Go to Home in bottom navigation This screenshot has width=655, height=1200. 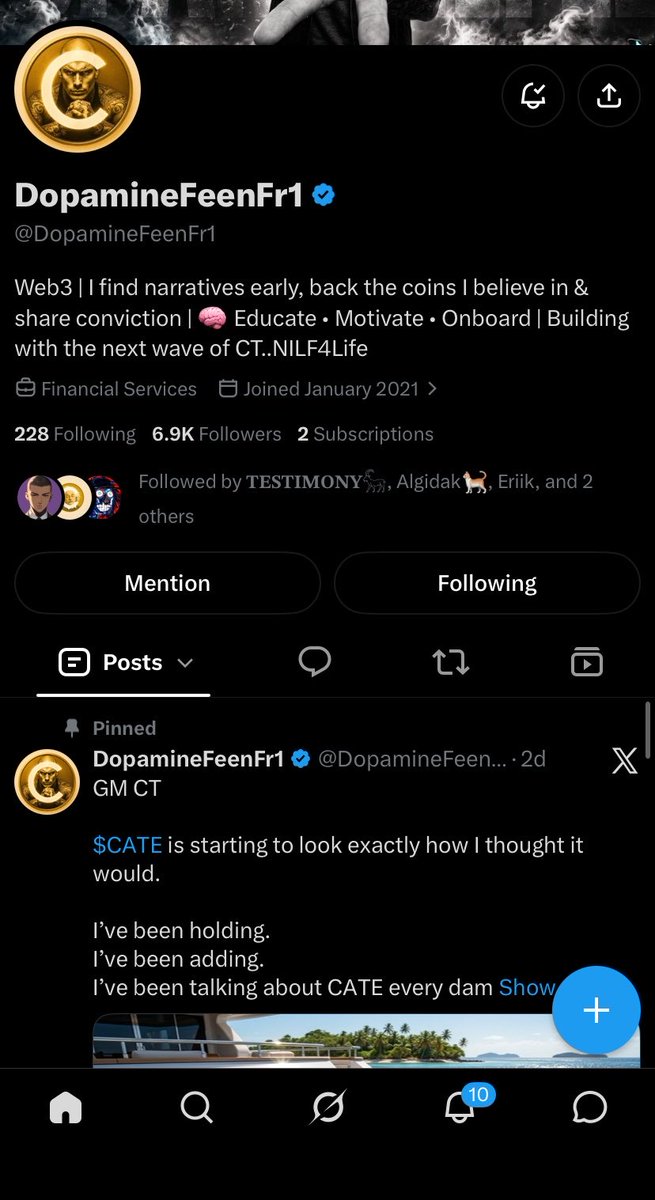point(66,1107)
